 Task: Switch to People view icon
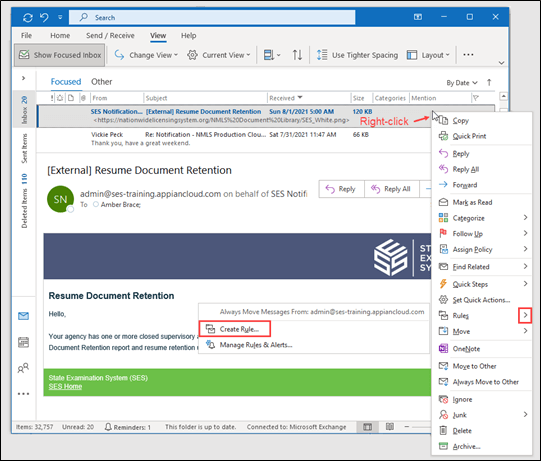click(x=23, y=368)
